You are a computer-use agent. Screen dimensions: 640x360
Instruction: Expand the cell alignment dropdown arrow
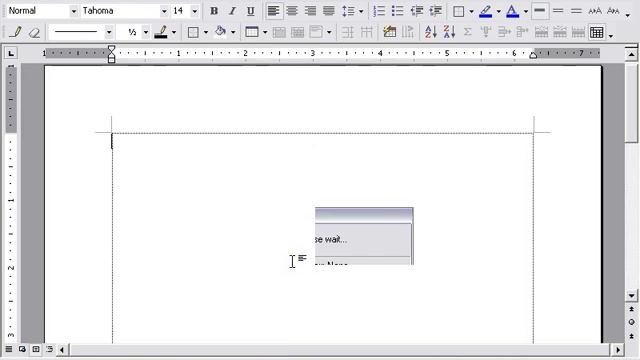pyautogui.click(x=329, y=32)
